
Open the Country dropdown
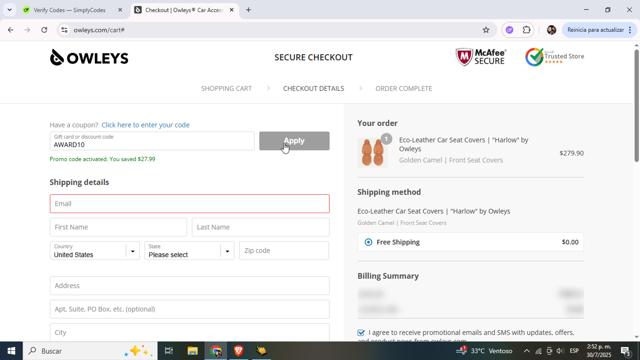[94, 251]
